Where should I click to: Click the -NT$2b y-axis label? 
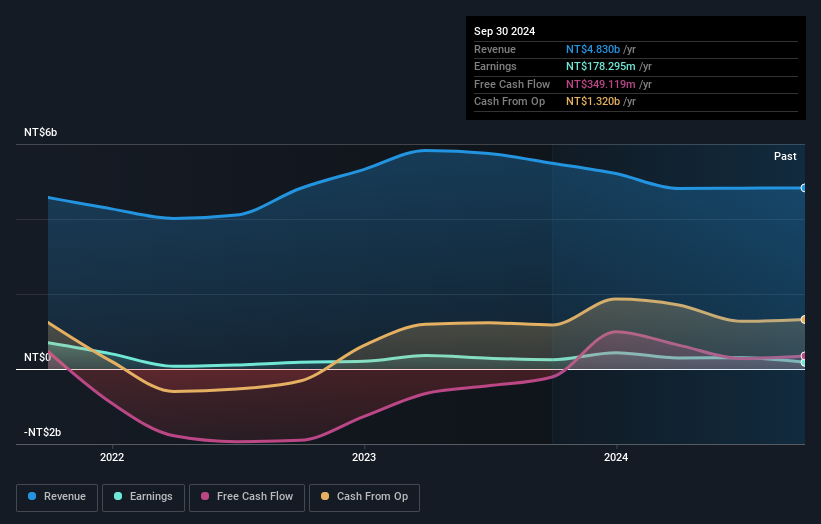[42, 432]
